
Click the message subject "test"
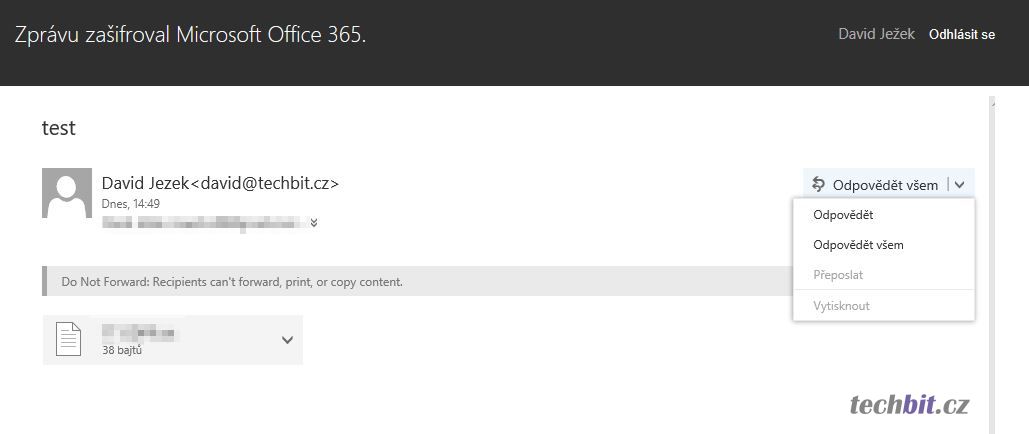(59, 128)
